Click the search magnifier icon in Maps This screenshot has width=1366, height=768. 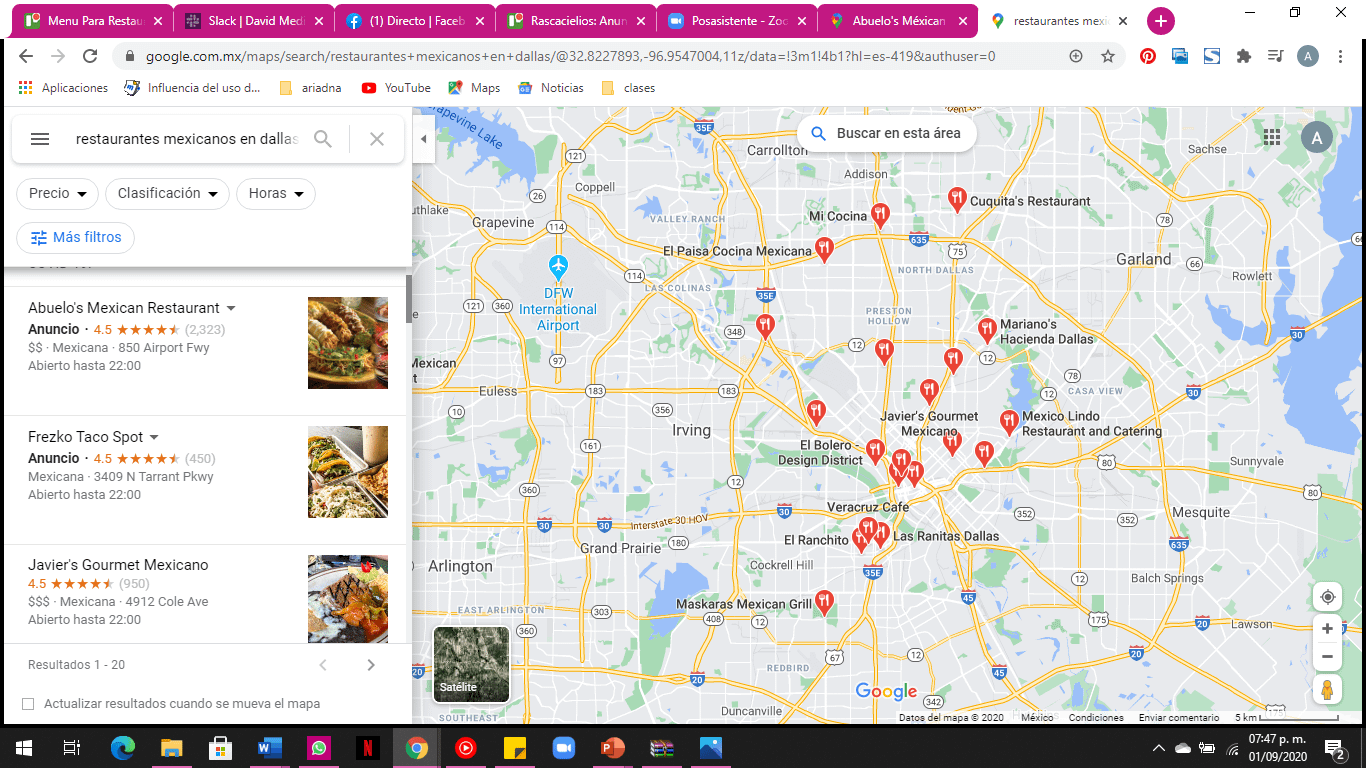323,139
